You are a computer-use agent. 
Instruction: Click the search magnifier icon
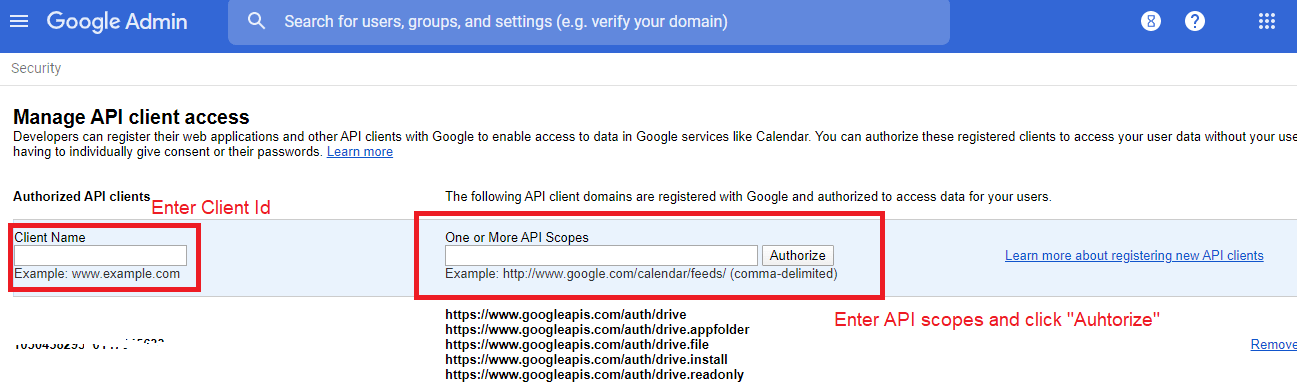coord(257,21)
